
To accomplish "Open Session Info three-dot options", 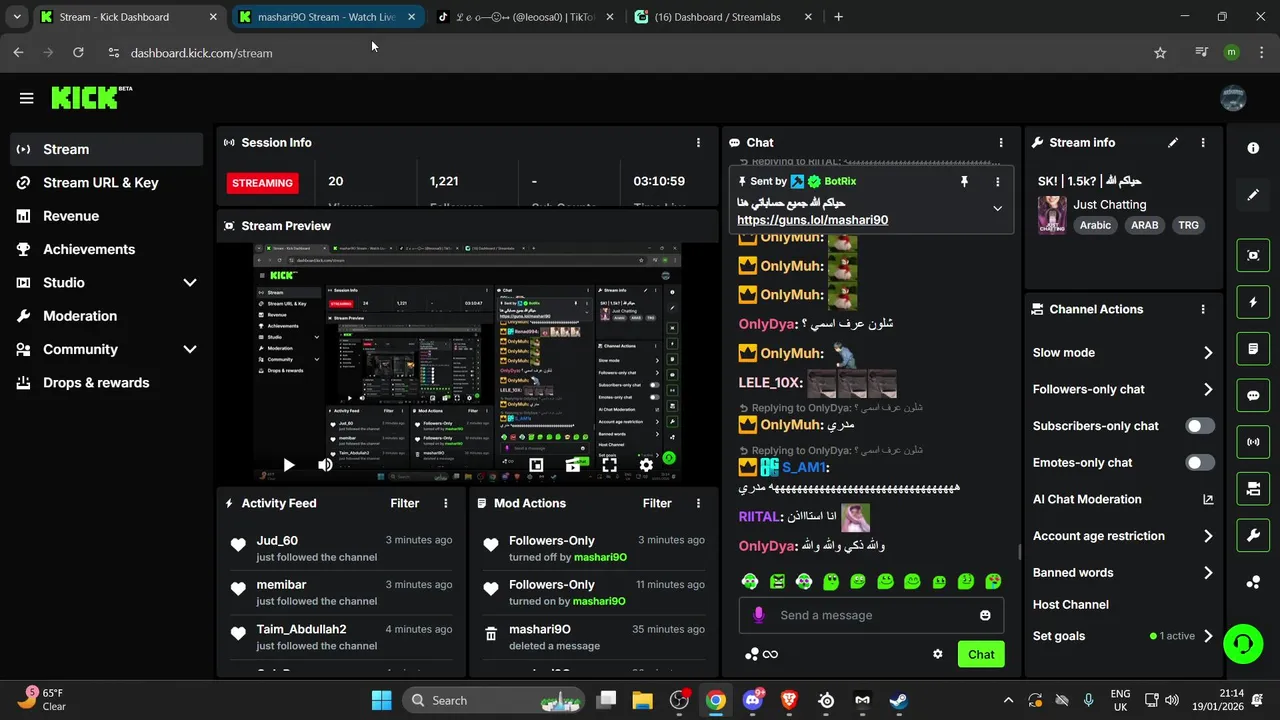I will (698, 143).
